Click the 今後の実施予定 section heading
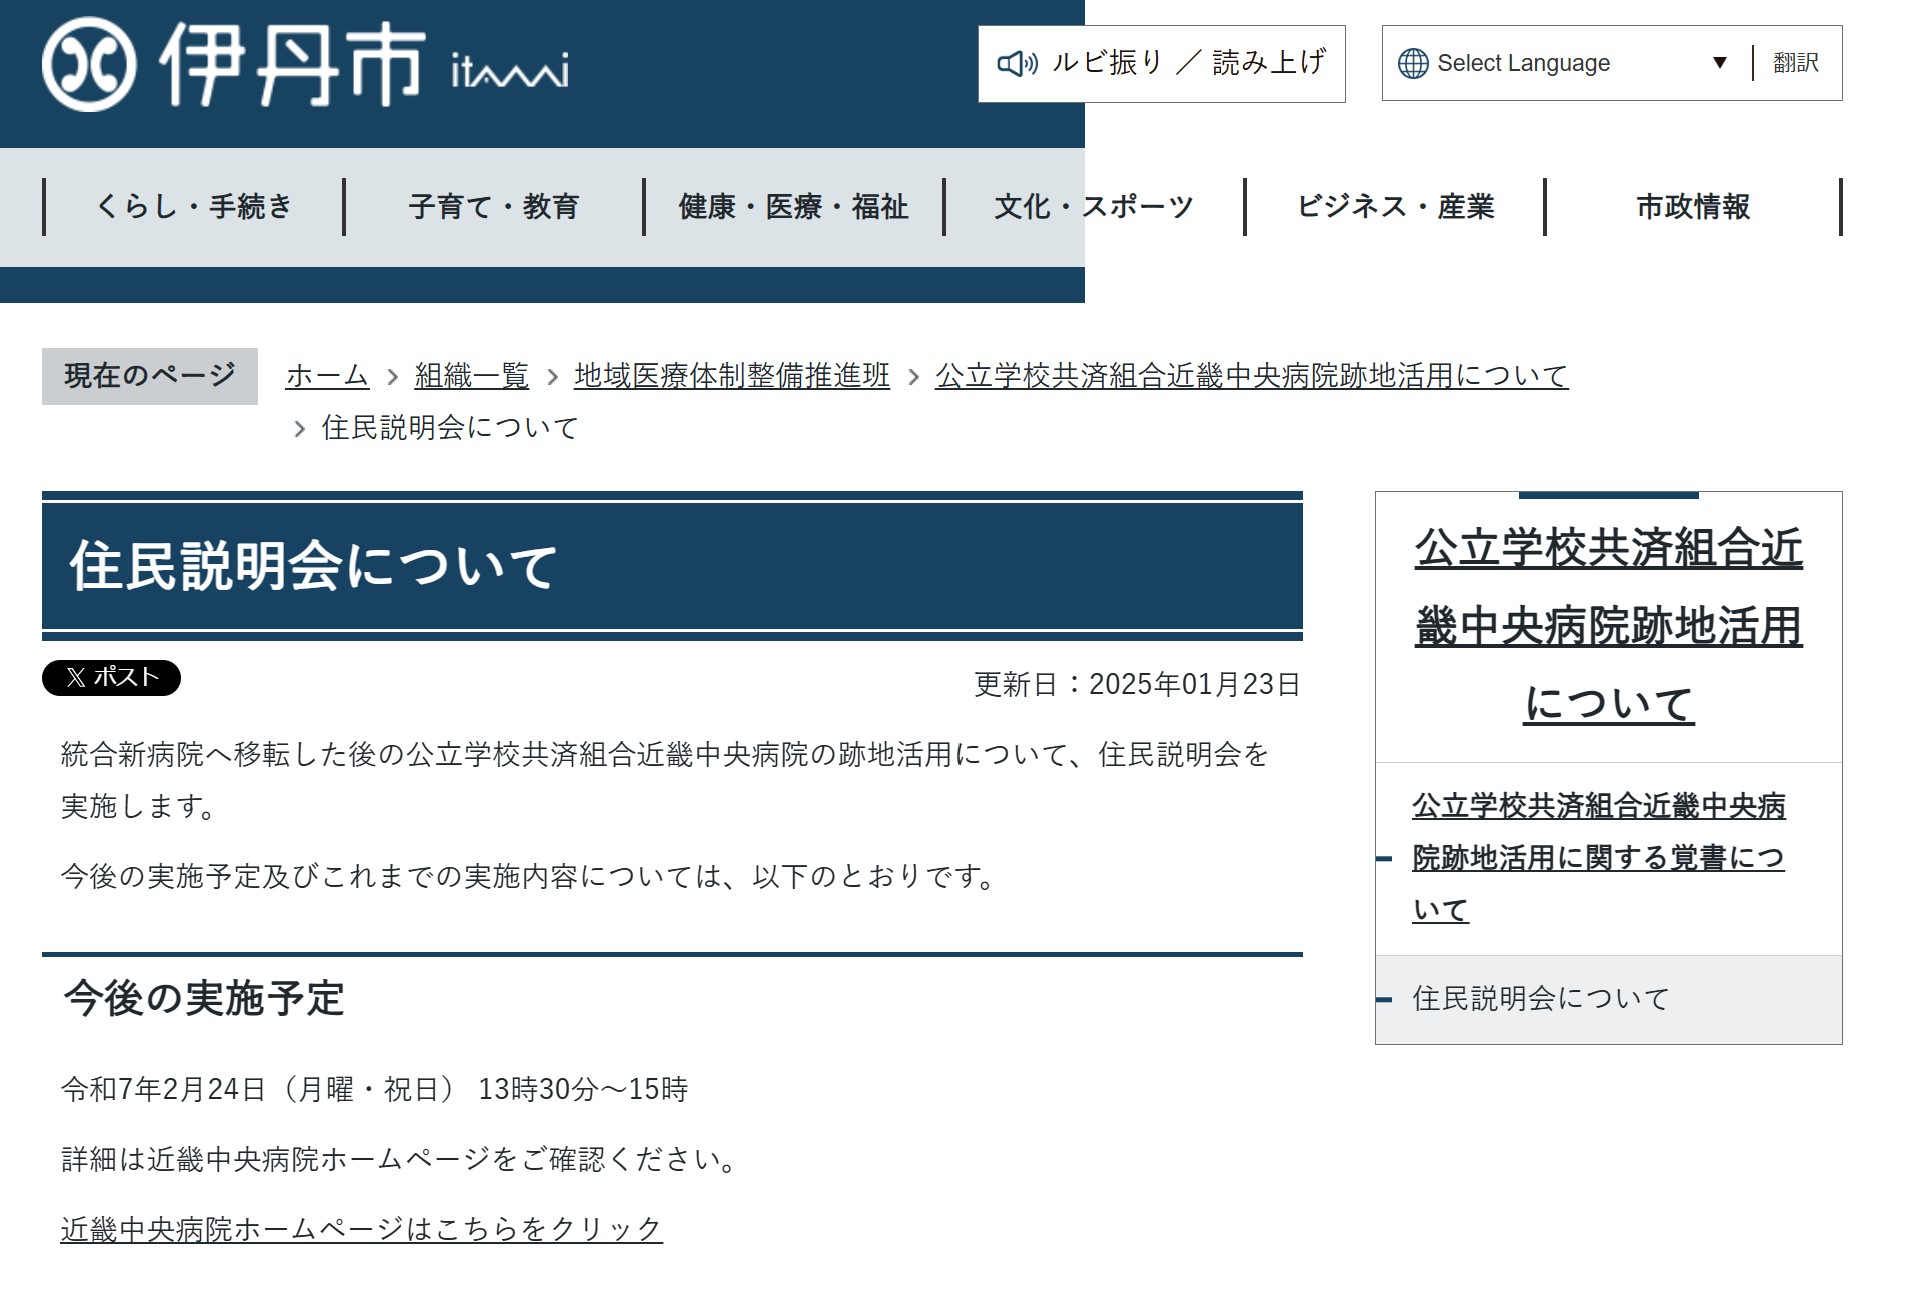 tap(204, 998)
